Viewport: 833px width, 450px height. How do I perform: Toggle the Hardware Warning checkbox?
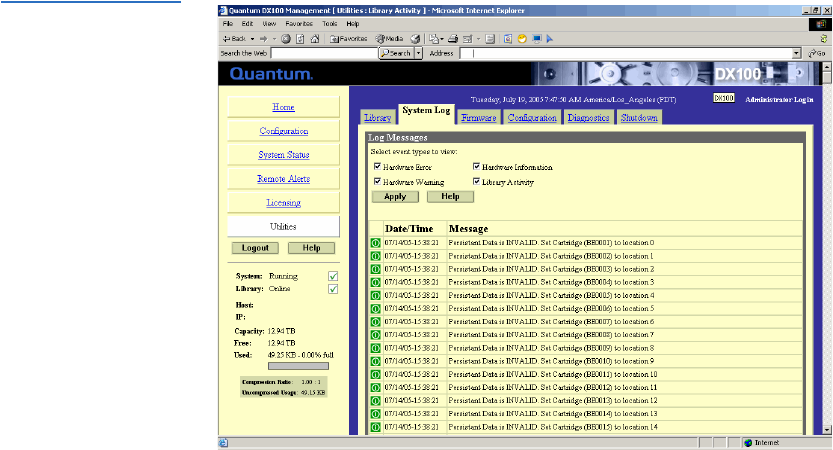pyautogui.click(x=377, y=181)
